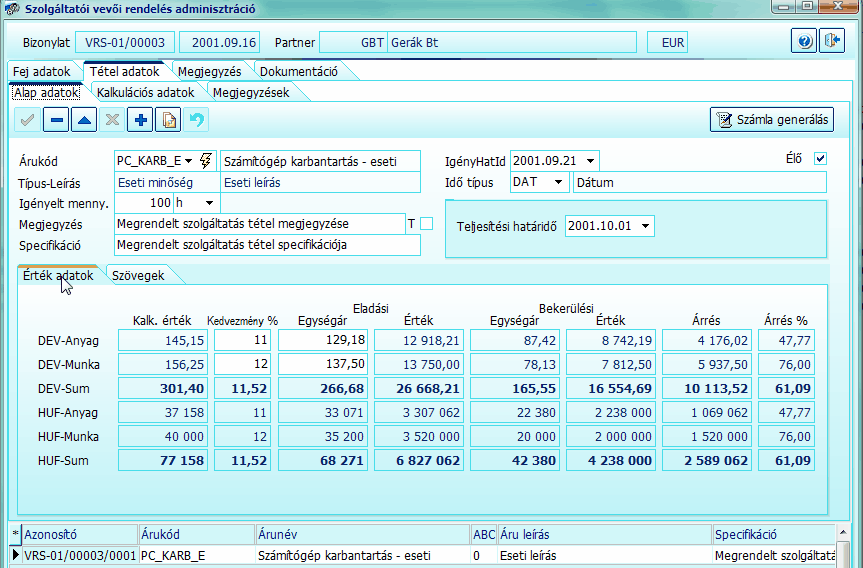Click the grey X cancel toolbar icon
The height and width of the screenshot is (568, 863).
point(112,119)
